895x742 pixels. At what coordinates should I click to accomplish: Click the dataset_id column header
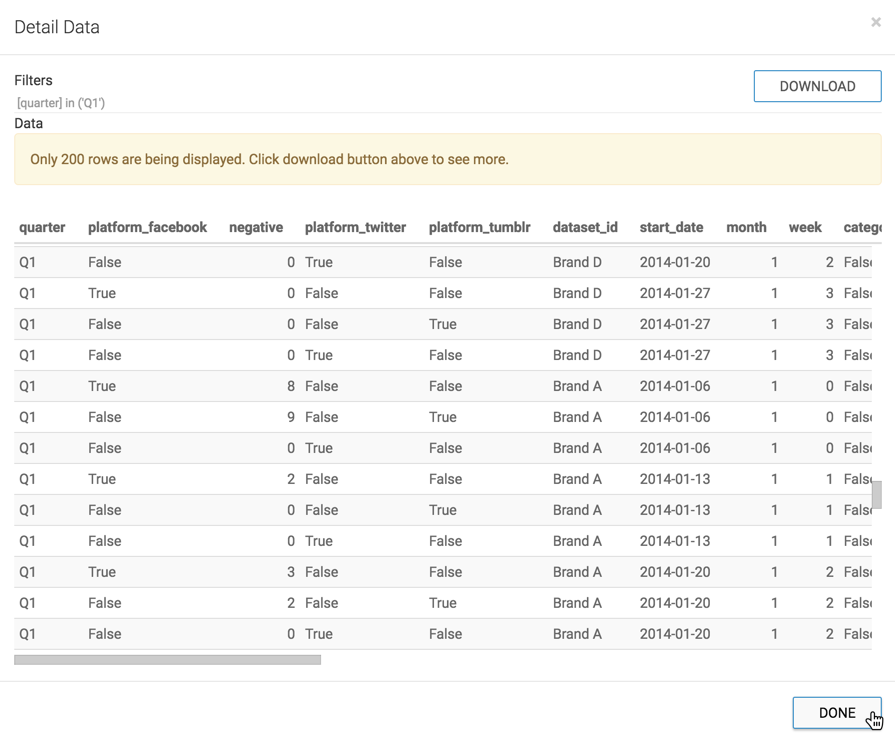[x=585, y=227]
